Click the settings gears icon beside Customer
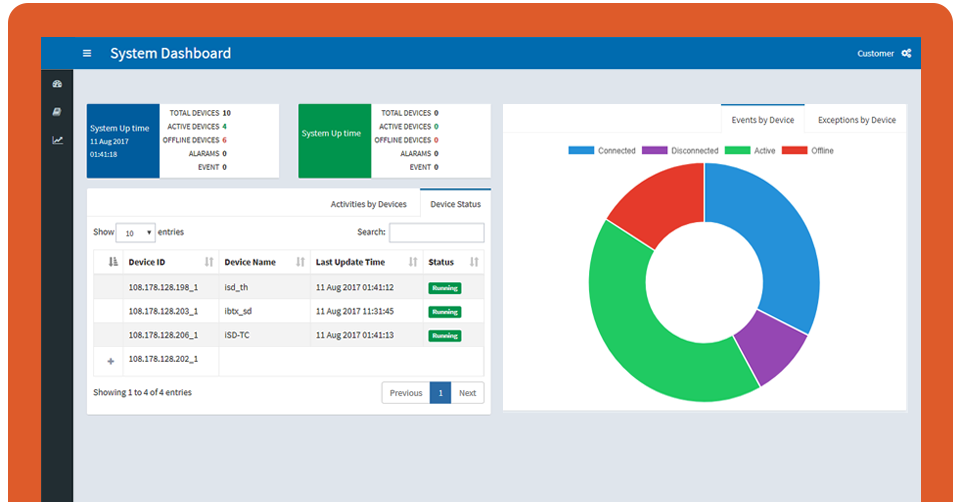Viewport: 965px width, 502px height. (x=906, y=54)
